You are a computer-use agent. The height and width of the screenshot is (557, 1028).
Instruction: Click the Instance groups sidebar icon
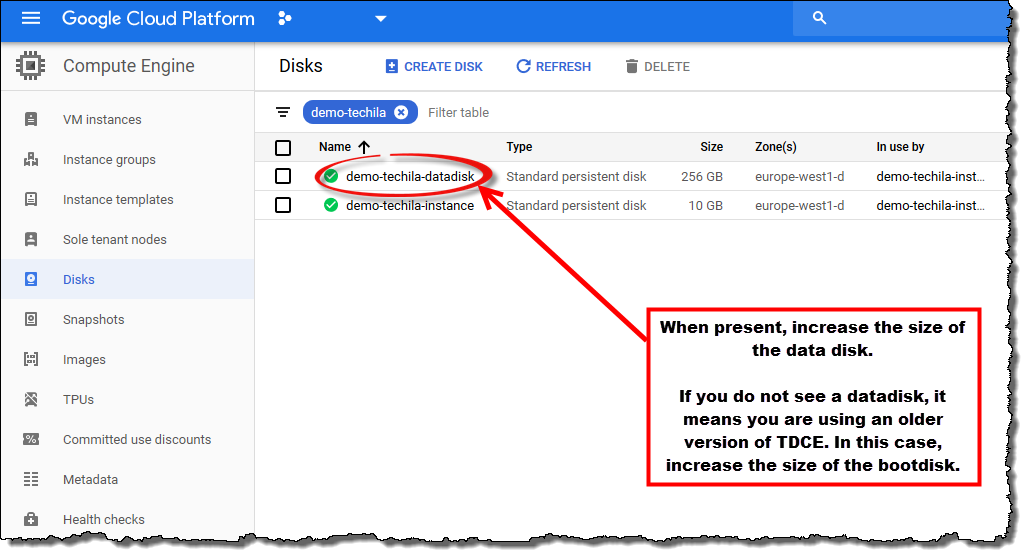point(31,159)
